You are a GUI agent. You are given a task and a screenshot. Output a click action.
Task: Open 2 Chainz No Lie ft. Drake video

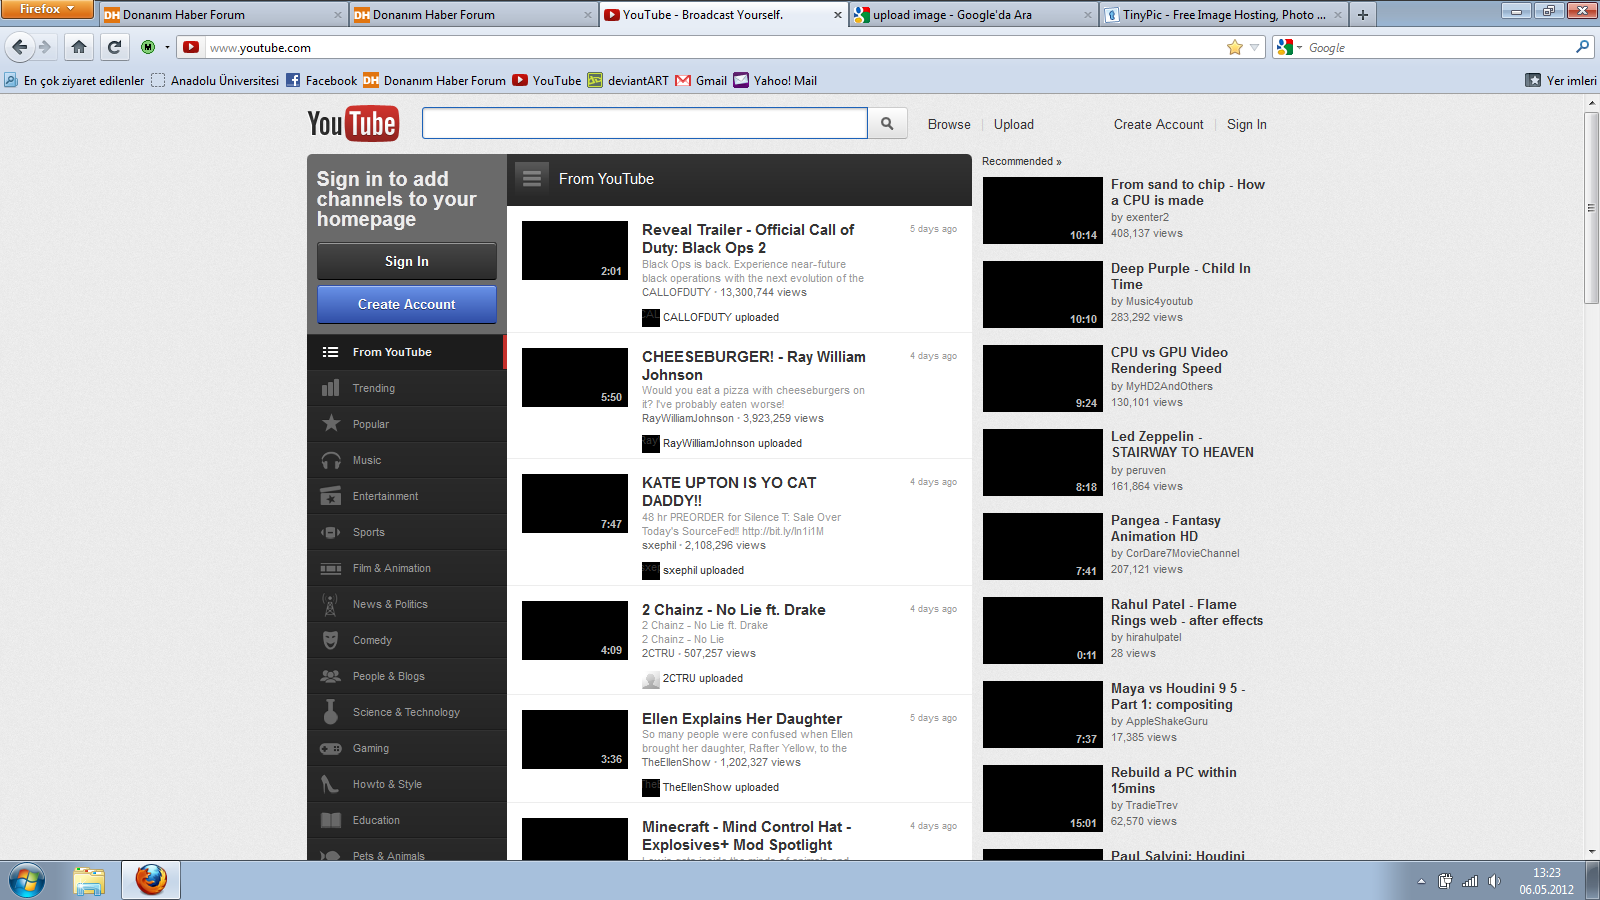click(734, 609)
